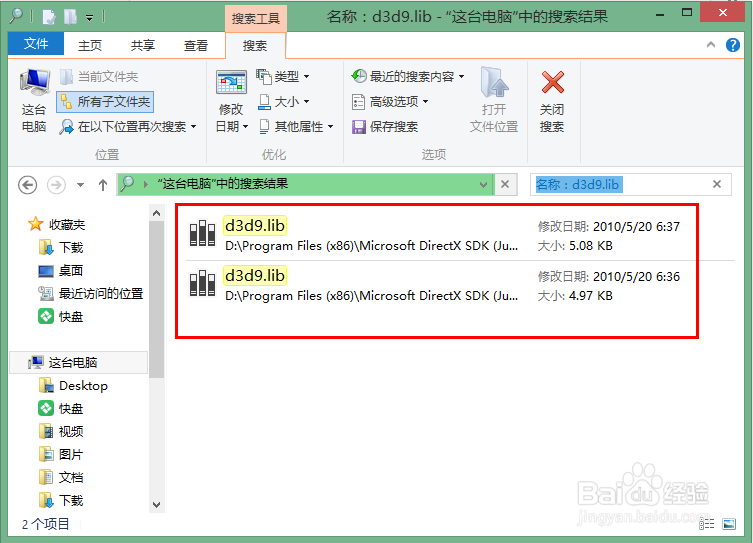Select Current folder search scope
The width and height of the screenshot is (753, 543).
click(99, 76)
